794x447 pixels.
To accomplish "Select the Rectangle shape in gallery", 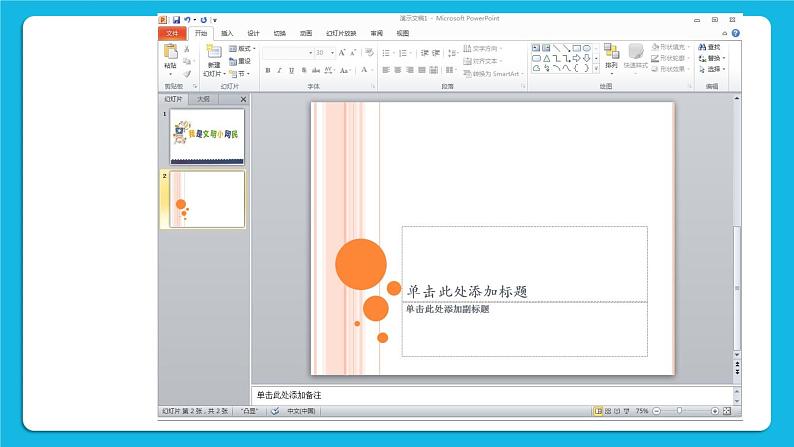I will click(x=577, y=48).
